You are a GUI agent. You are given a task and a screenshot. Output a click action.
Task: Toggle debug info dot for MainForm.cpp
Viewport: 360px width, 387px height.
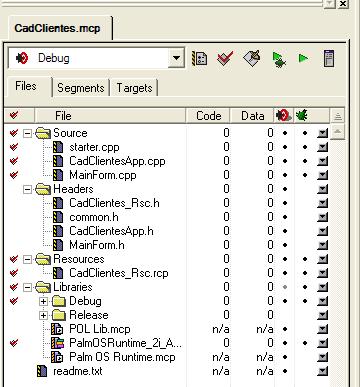(x=305, y=175)
